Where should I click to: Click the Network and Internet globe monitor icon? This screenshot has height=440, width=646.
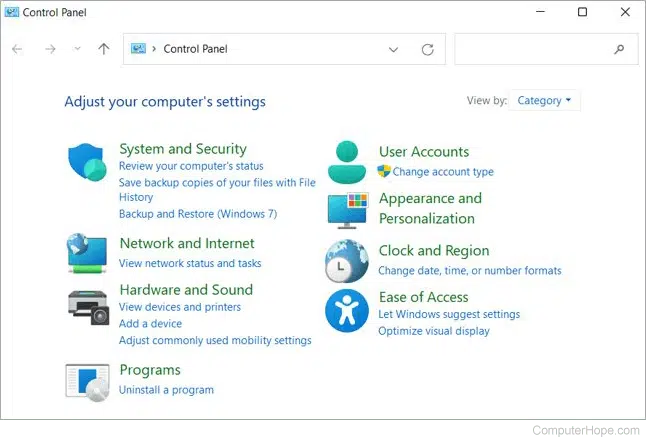(87, 253)
